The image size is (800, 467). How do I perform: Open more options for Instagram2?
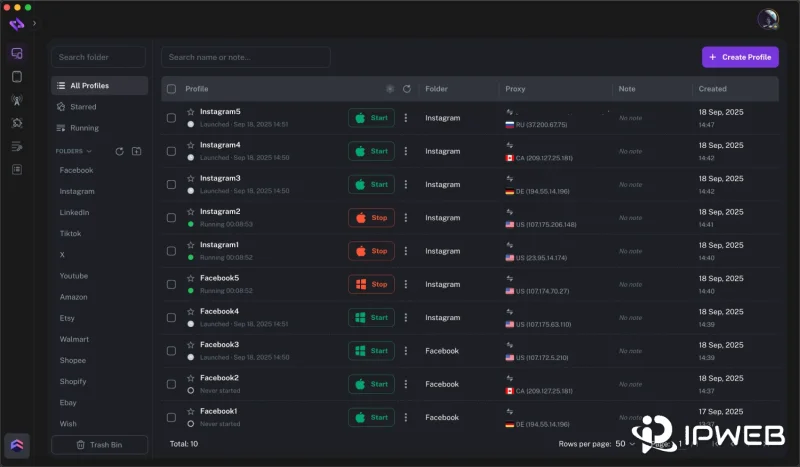pyautogui.click(x=406, y=218)
